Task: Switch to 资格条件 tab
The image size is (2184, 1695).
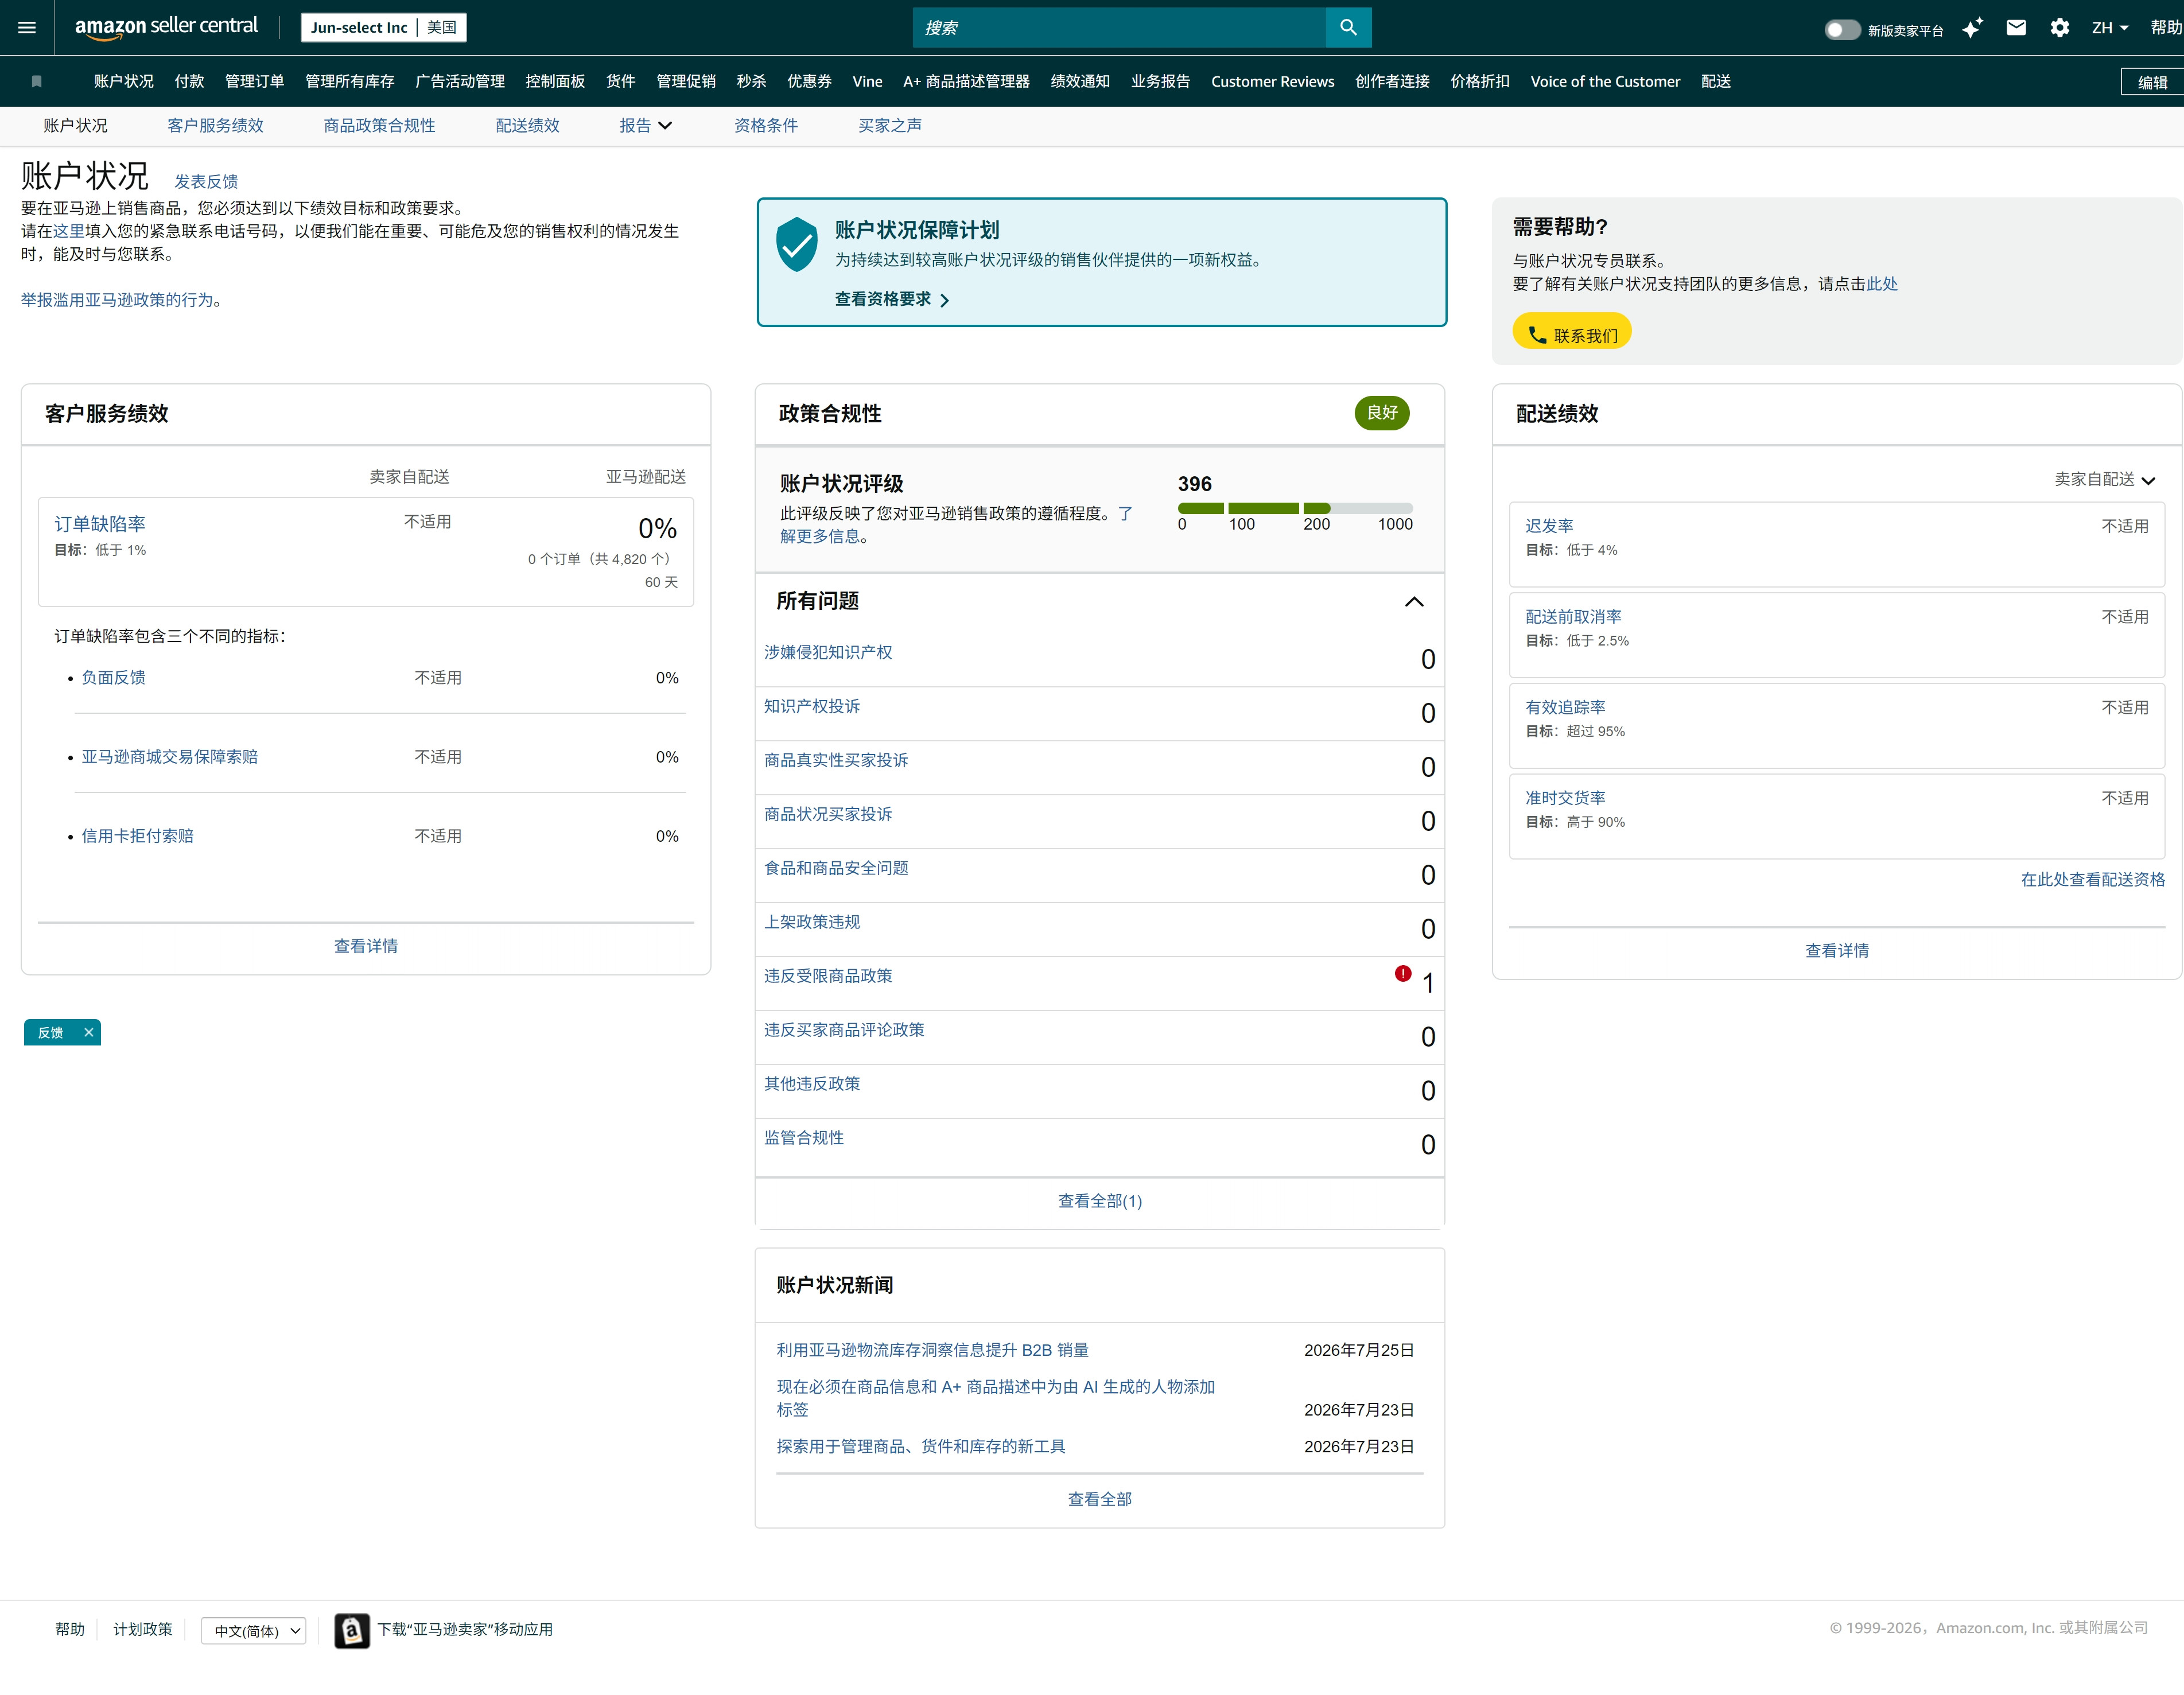Action: [x=766, y=126]
